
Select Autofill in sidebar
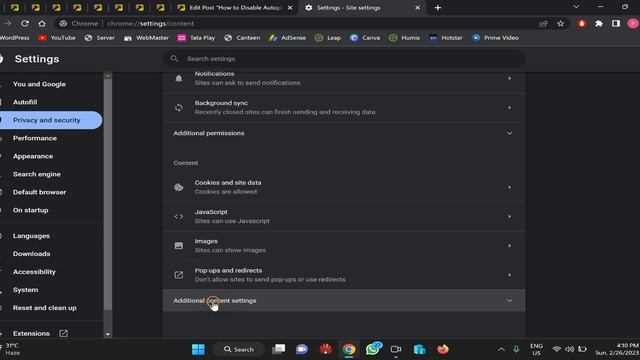(25, 102)
